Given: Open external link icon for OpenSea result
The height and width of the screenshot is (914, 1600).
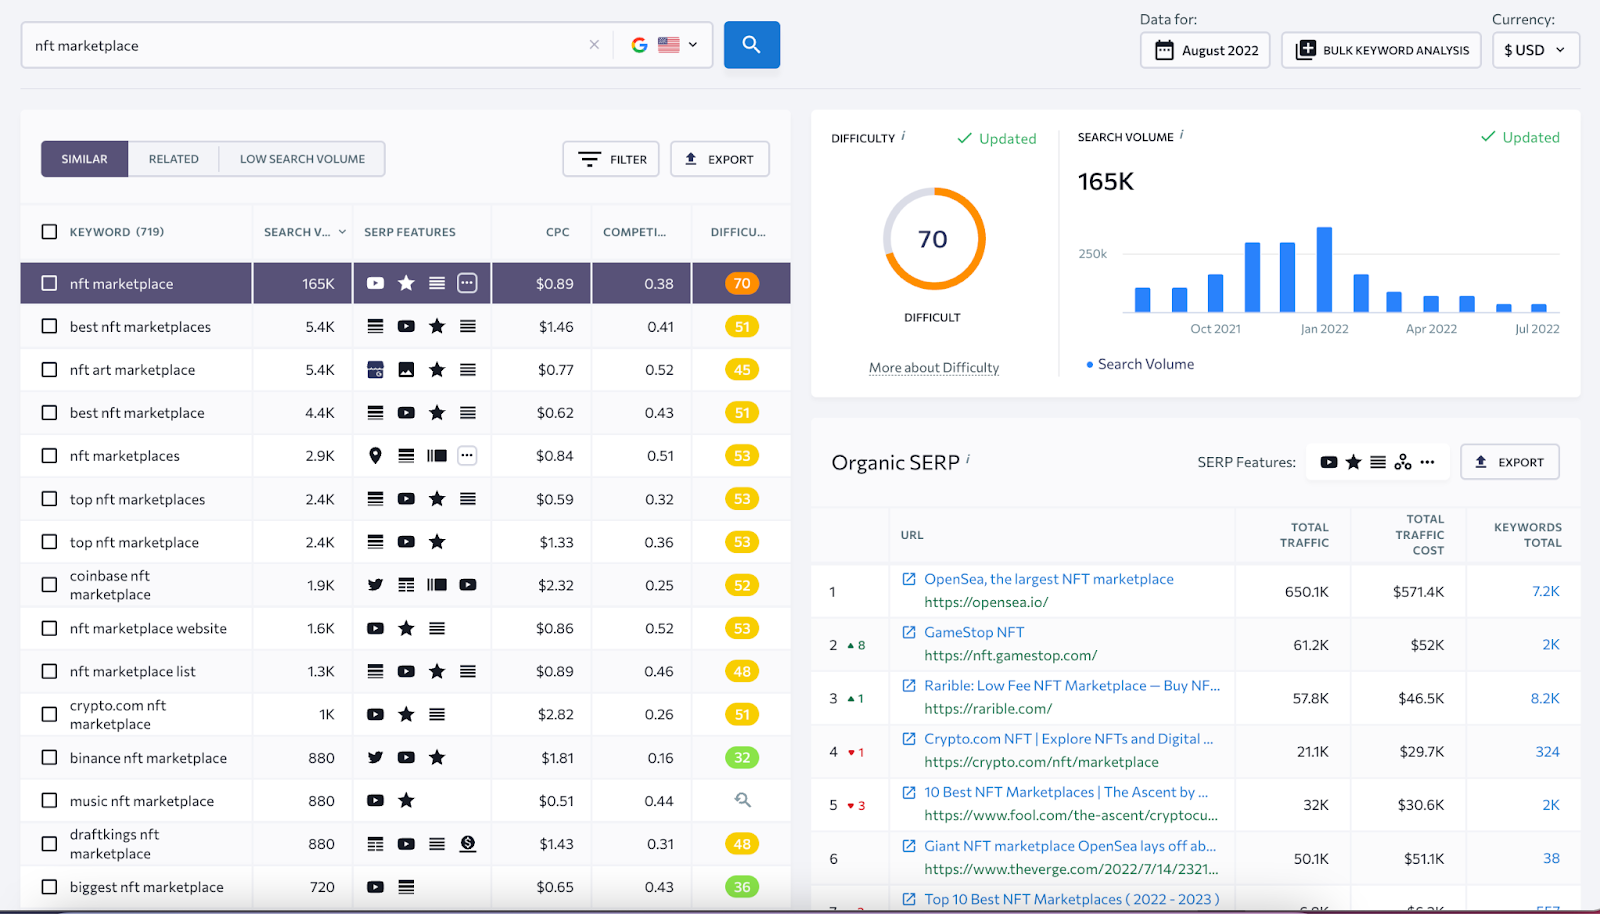Looking at the screenshot, I should (x=908, y=579).
